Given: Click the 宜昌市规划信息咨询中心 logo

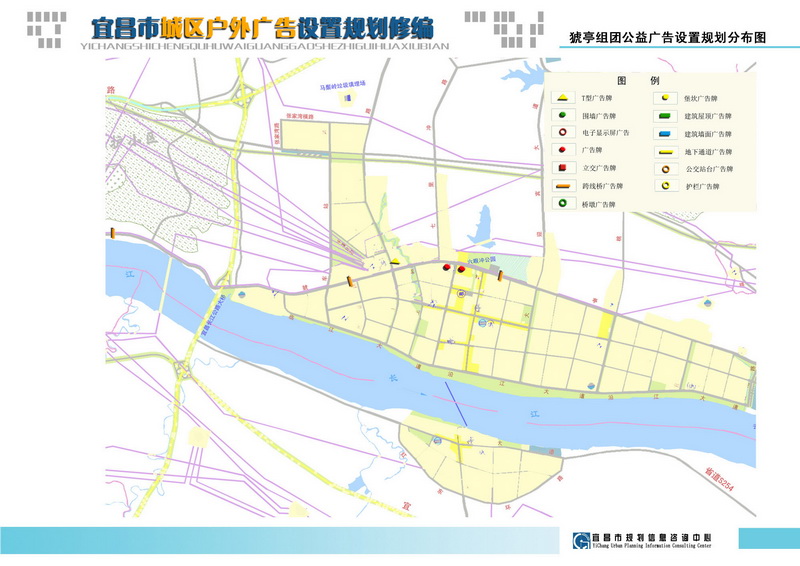Looking at the screenshot, I should [x=642, y=540].
